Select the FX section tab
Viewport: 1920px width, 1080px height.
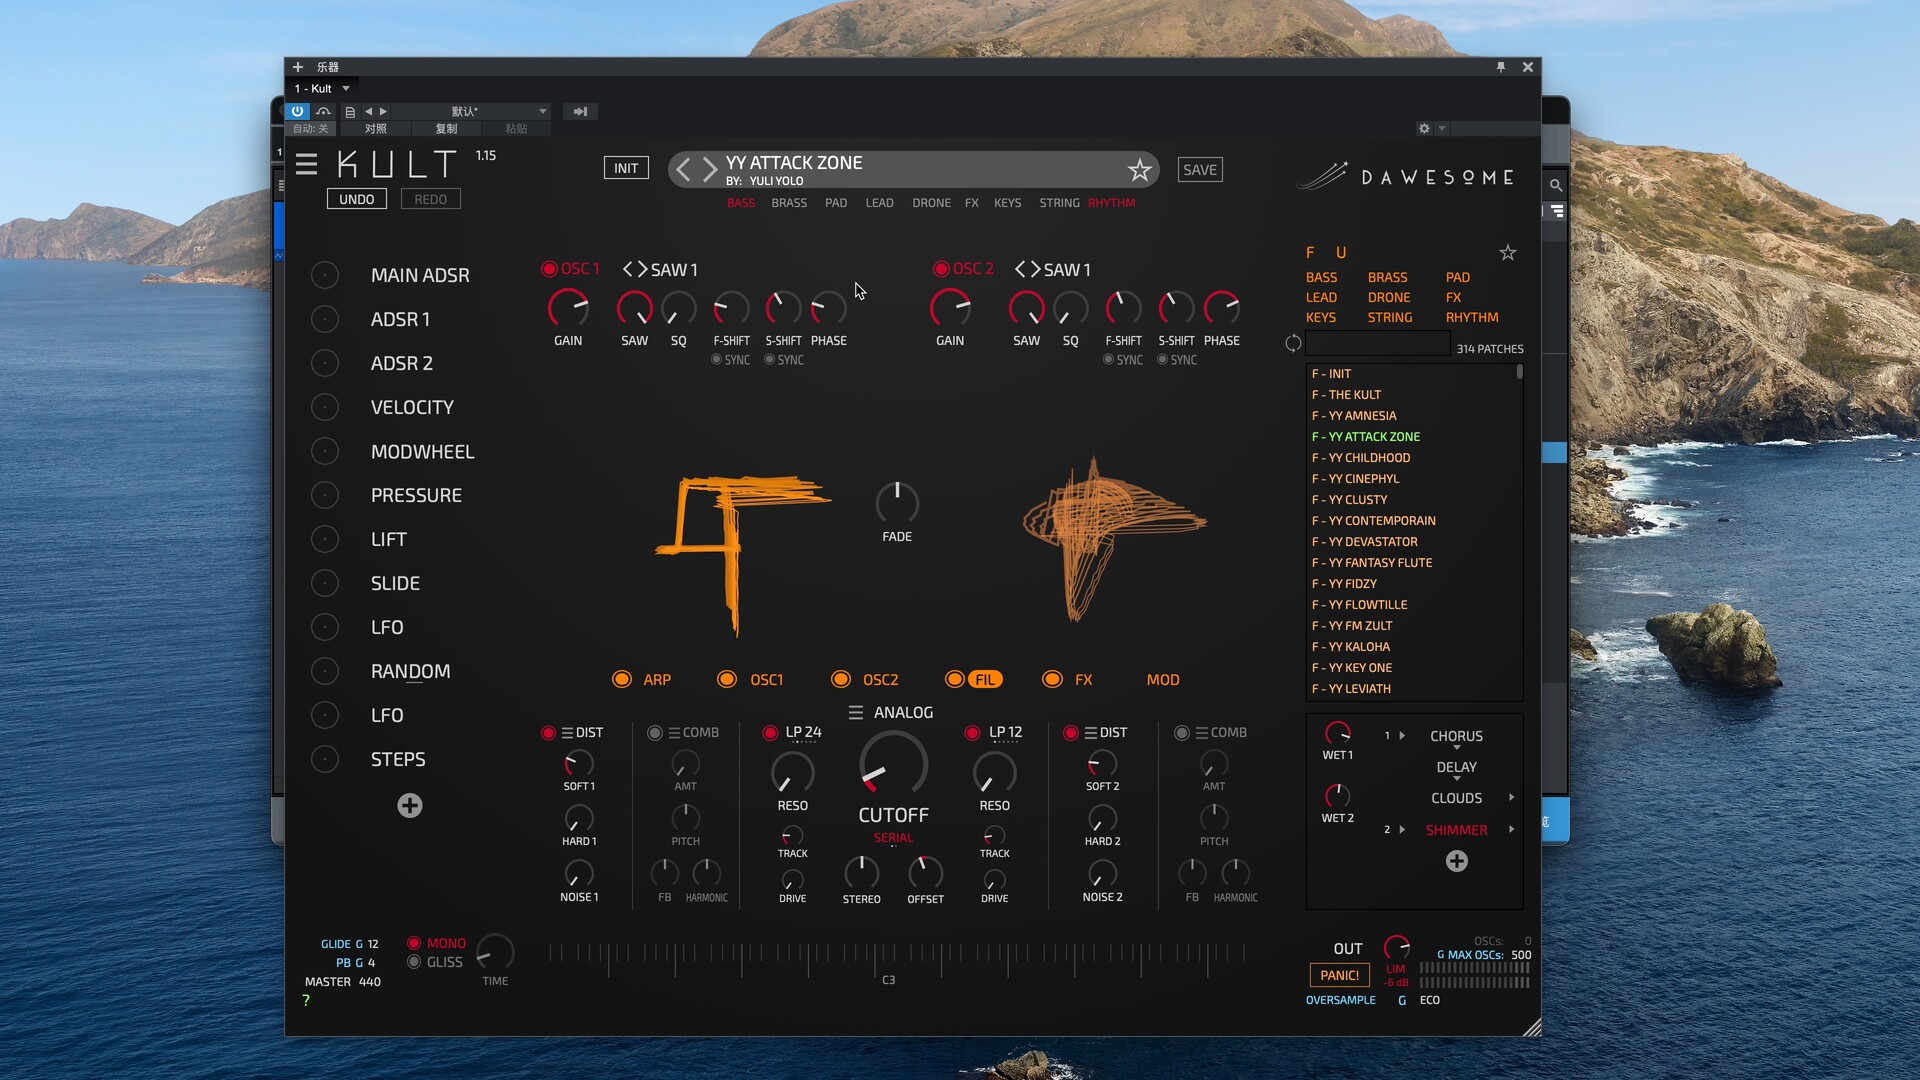1082,680
